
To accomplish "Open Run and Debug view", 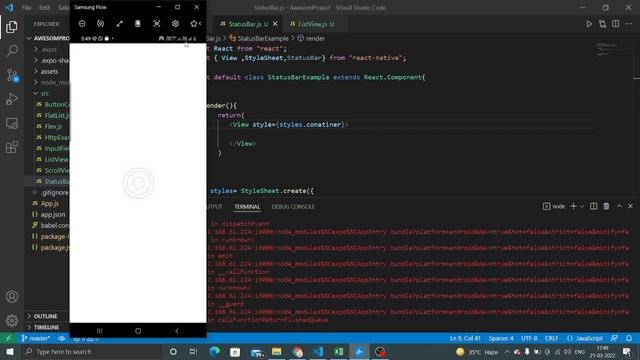I will [x=12, y=99].
